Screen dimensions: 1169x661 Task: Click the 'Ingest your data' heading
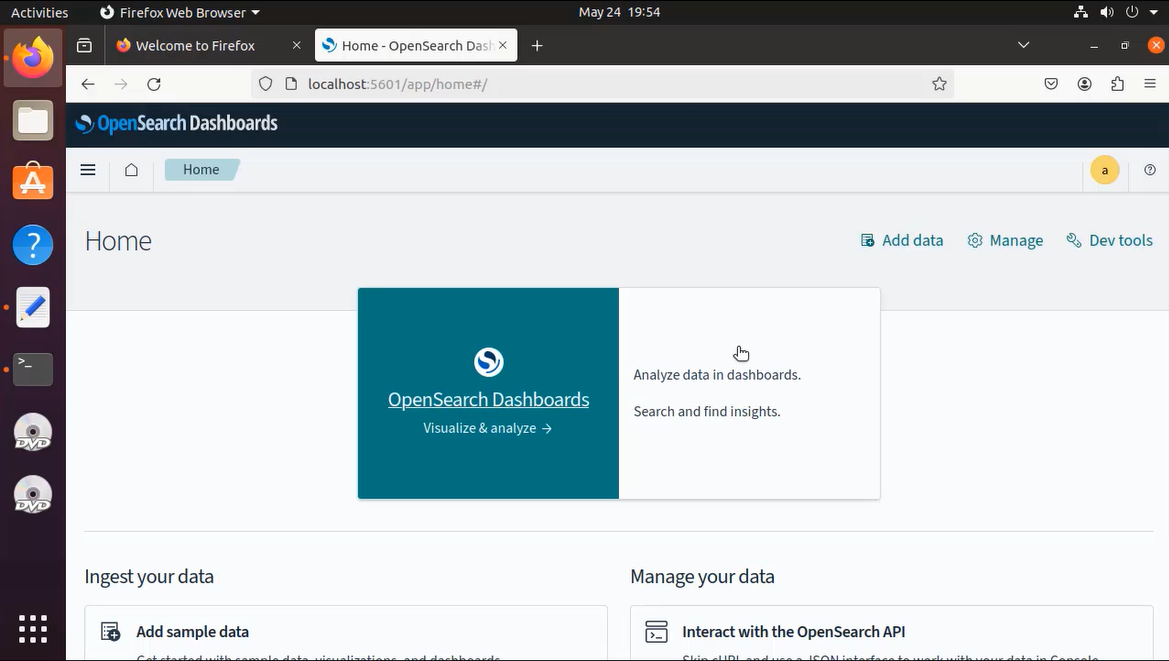pos(149,577)
